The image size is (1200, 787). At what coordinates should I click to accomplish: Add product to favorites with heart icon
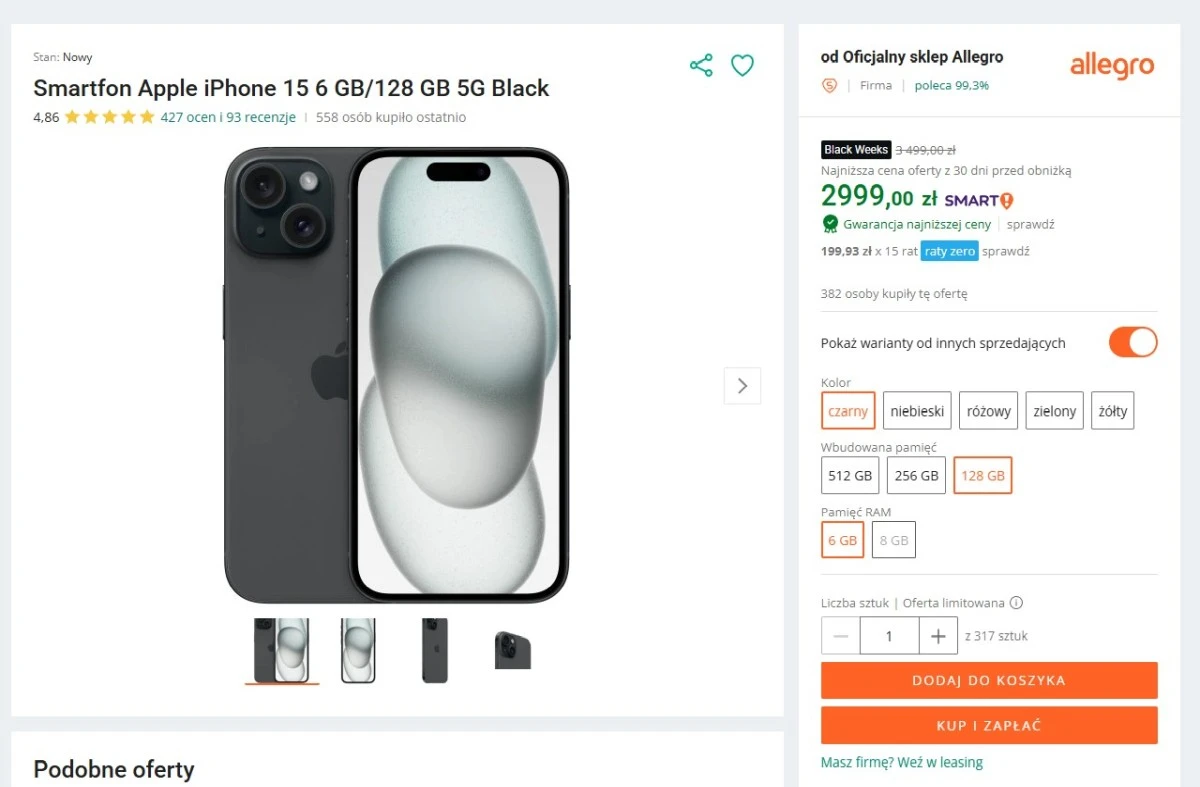point(742,65)
